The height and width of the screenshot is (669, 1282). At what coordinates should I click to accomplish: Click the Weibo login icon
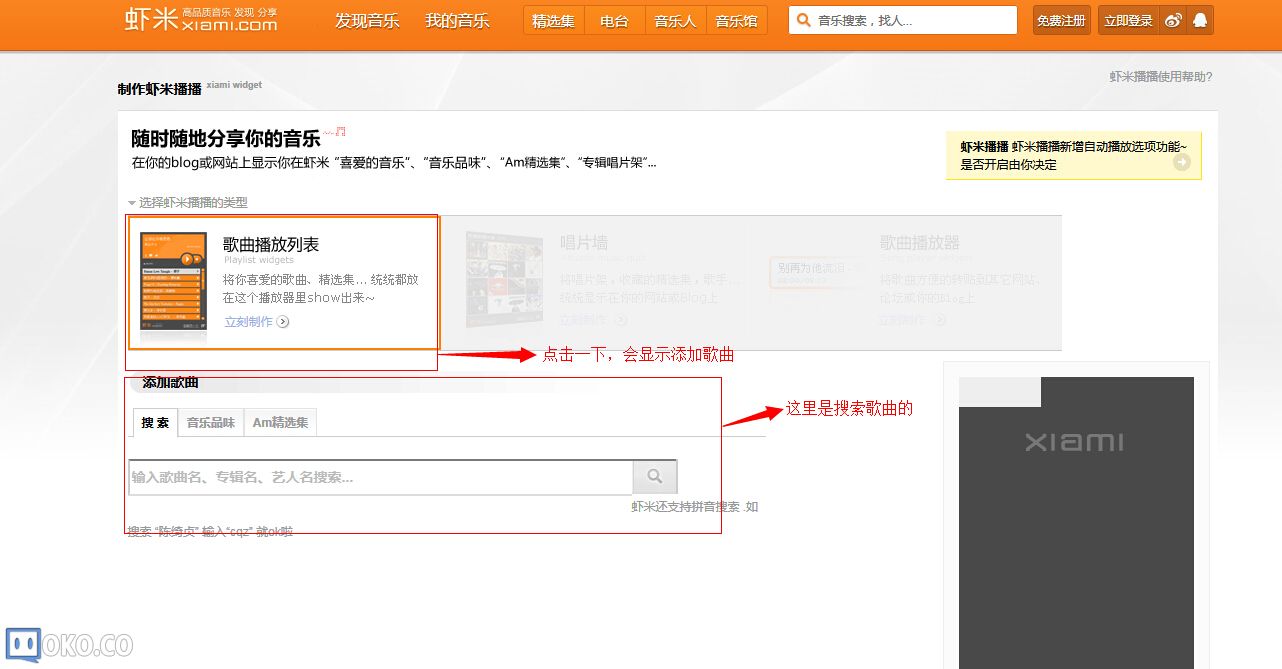point(1173,20)
